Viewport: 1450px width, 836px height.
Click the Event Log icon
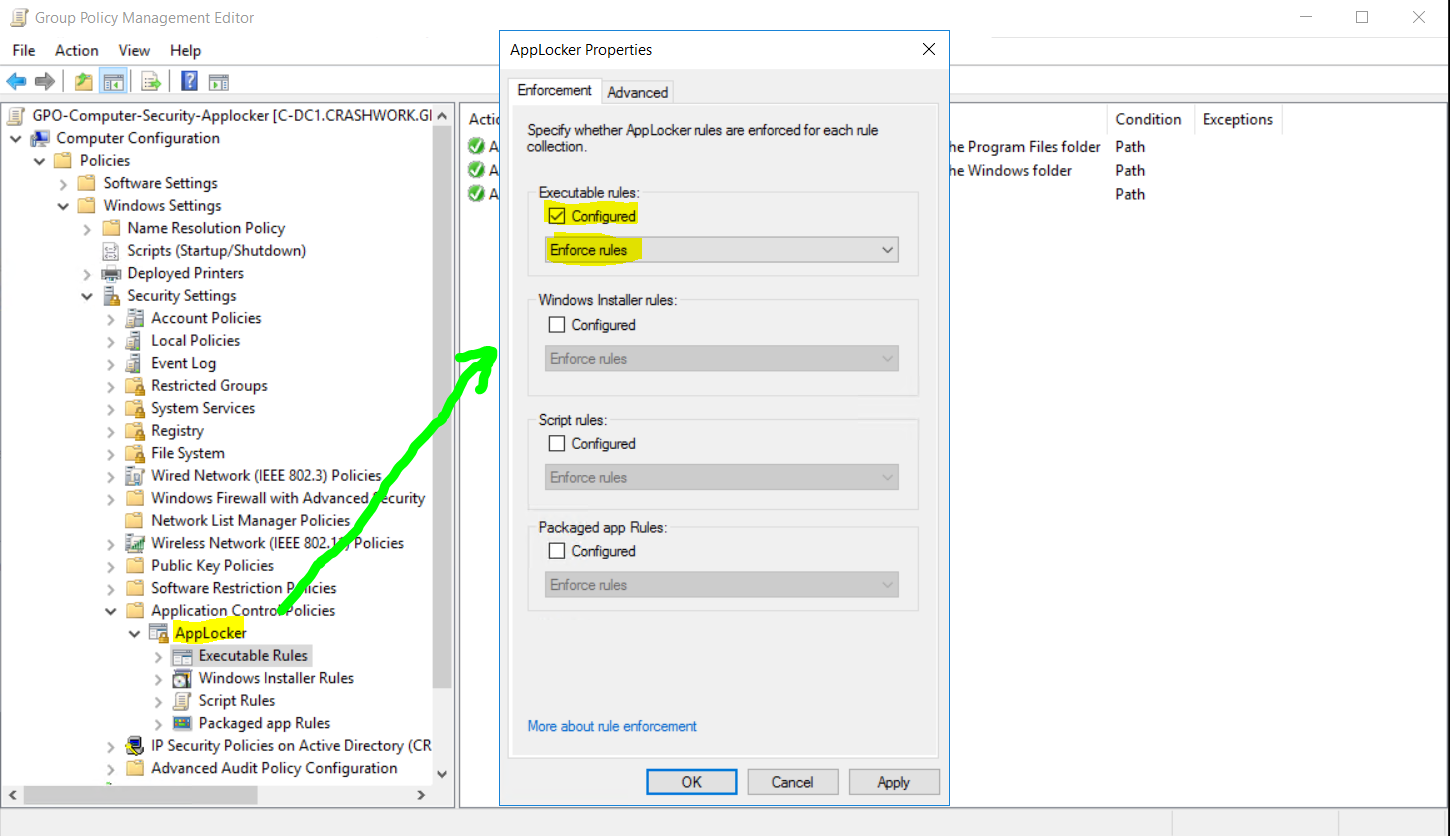pos(135,363)
